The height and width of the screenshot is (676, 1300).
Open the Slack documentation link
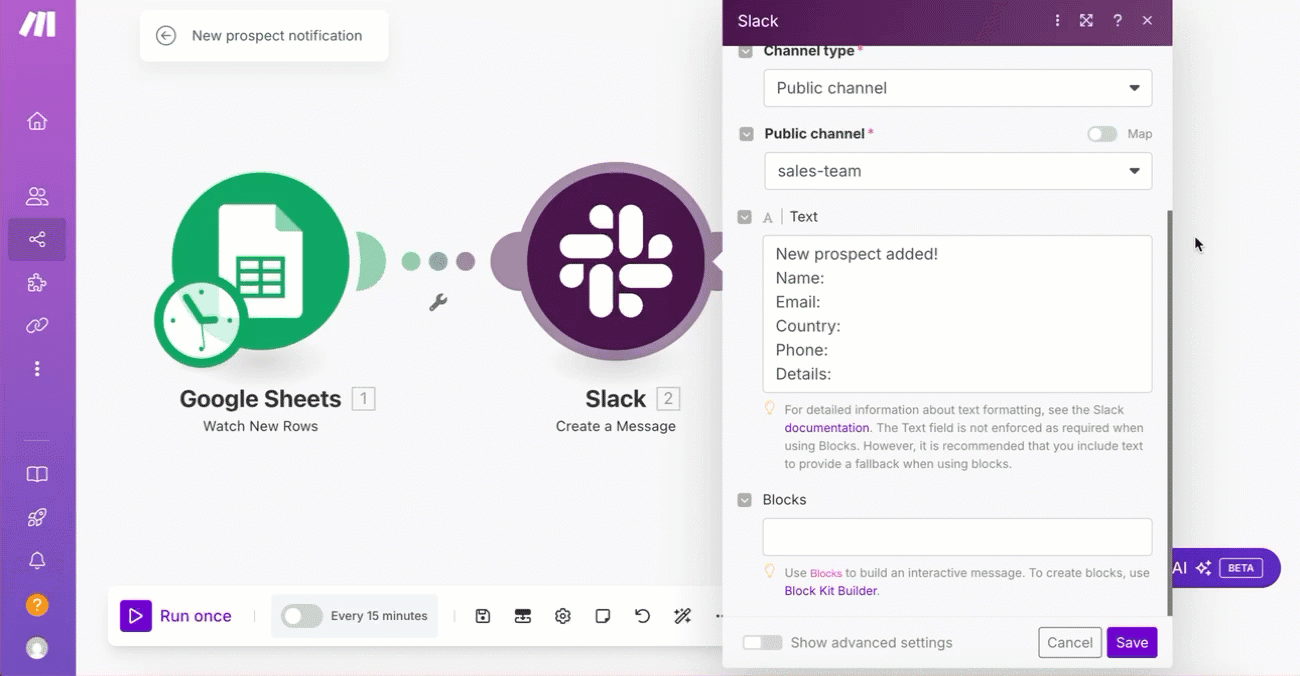(x=827, y=428)
